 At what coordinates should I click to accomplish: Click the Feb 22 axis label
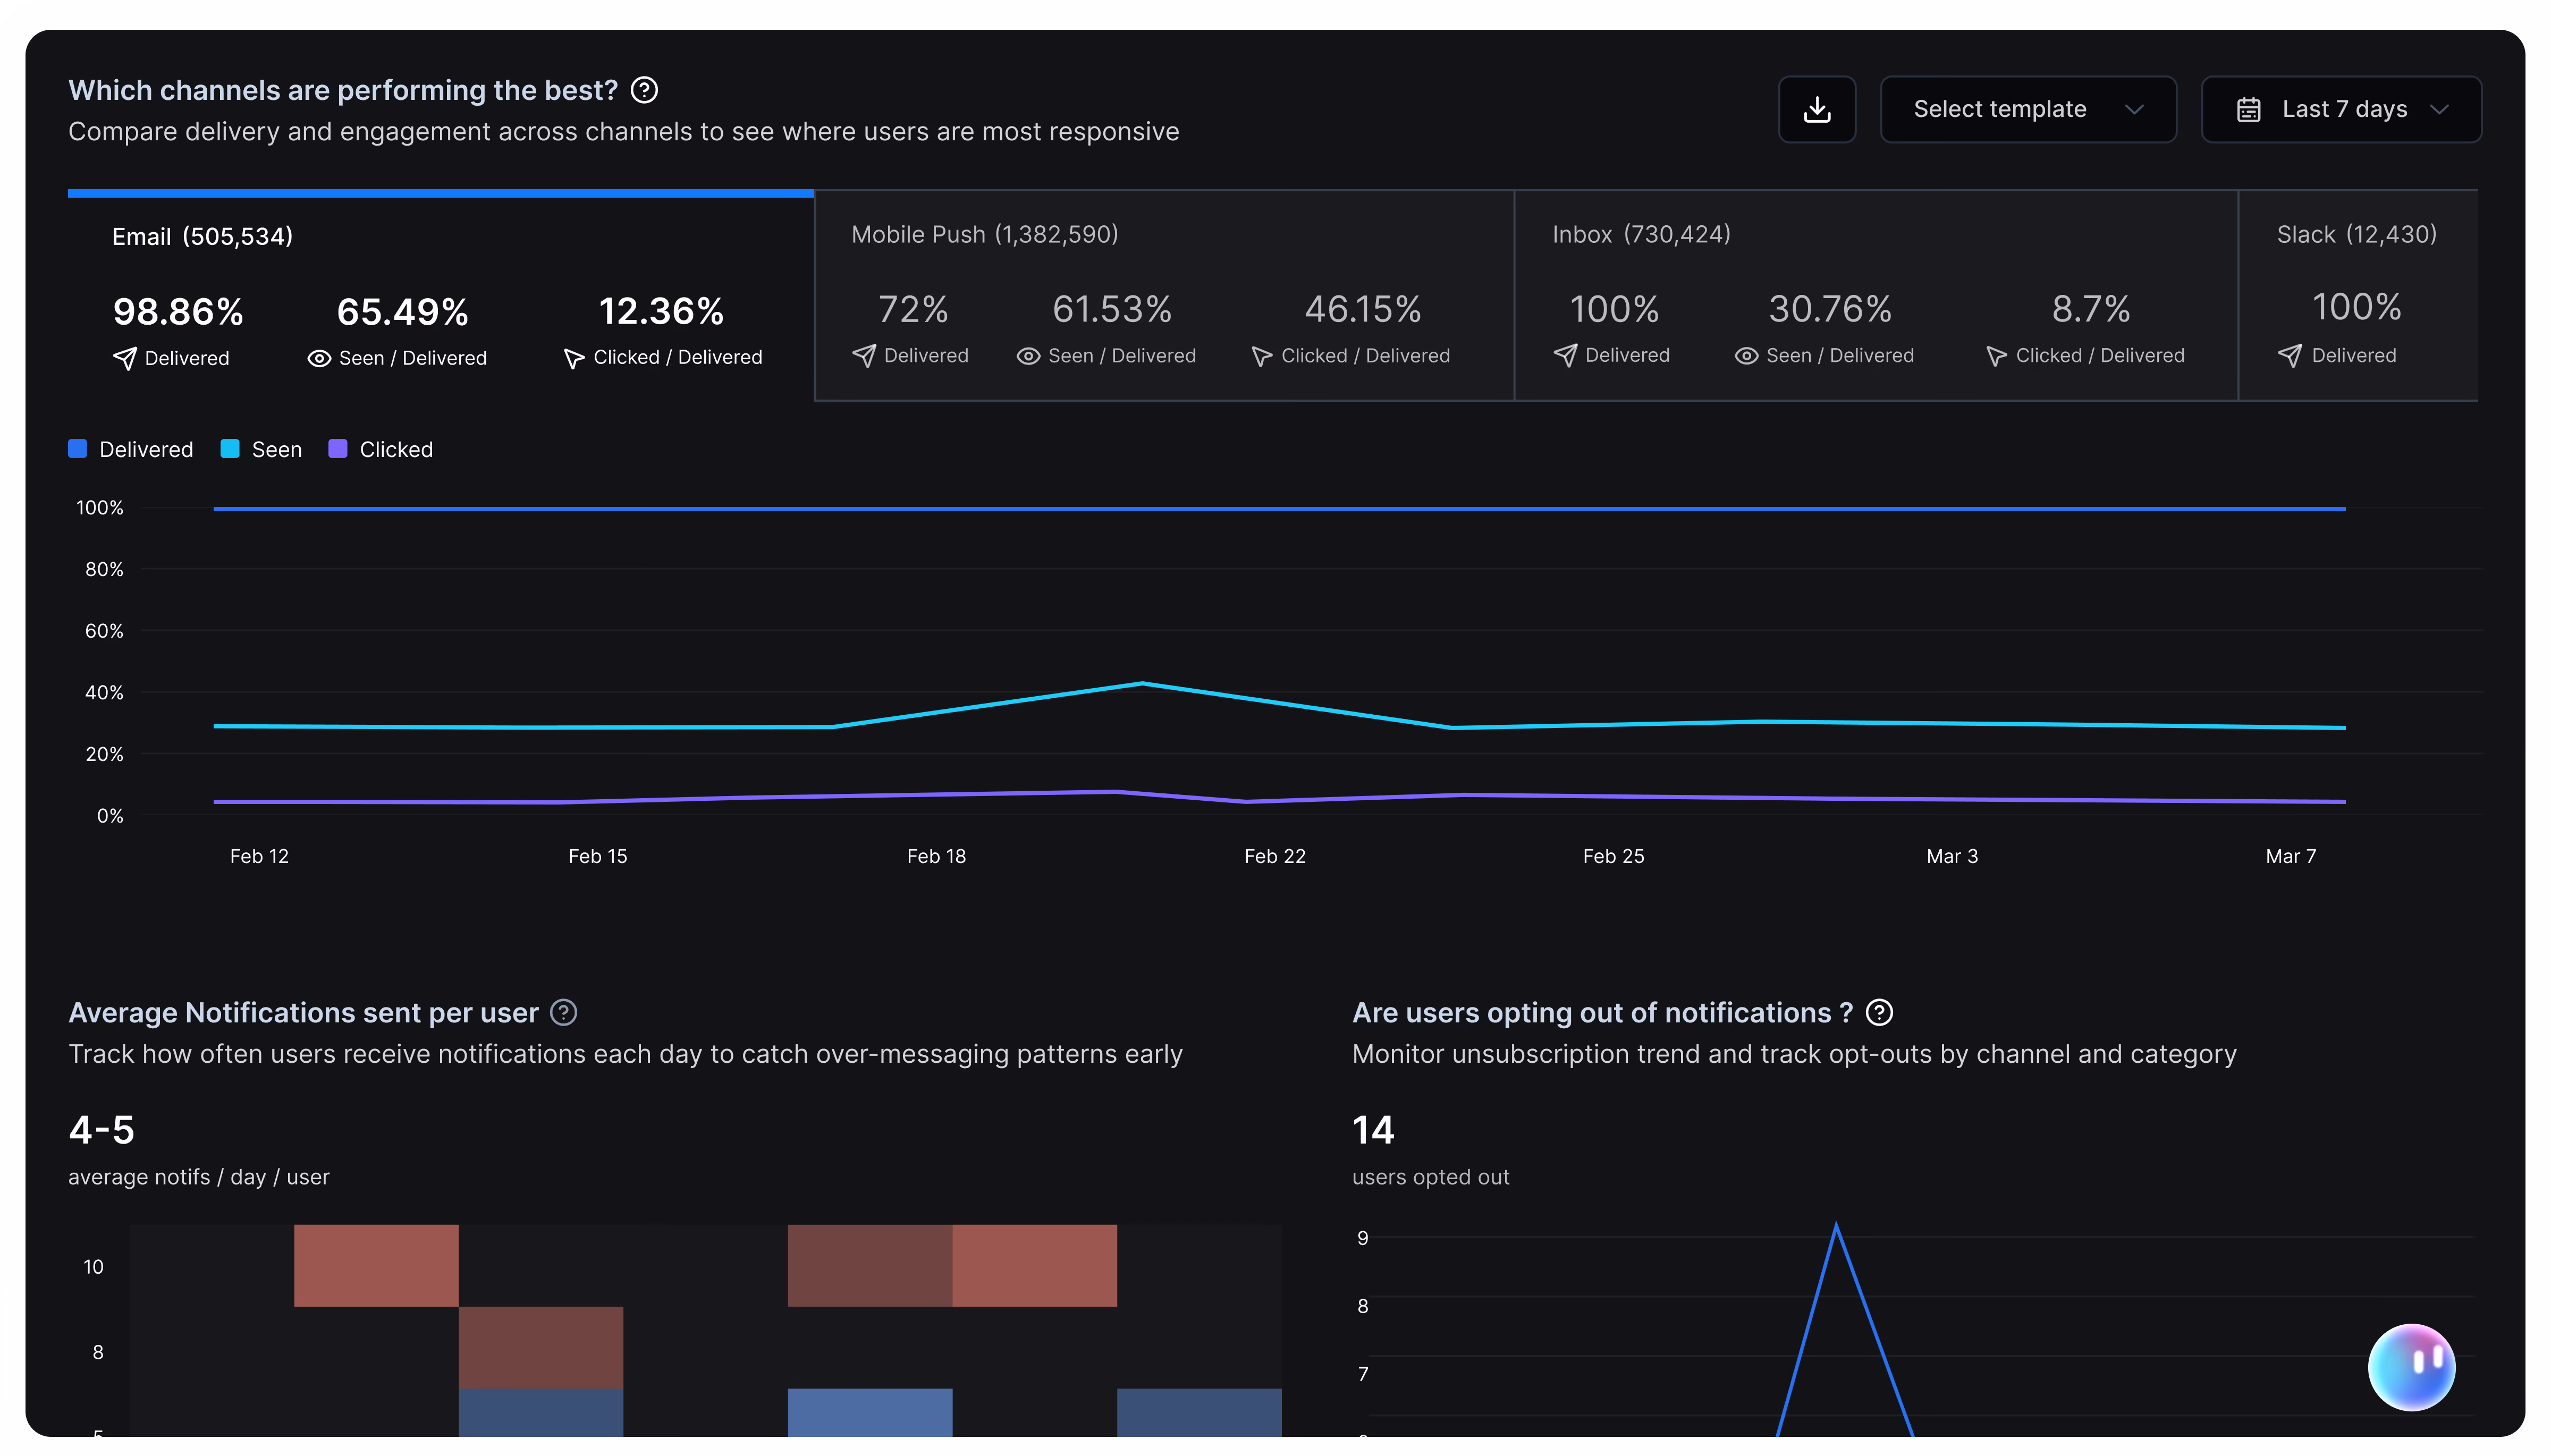pos(1274,856)
